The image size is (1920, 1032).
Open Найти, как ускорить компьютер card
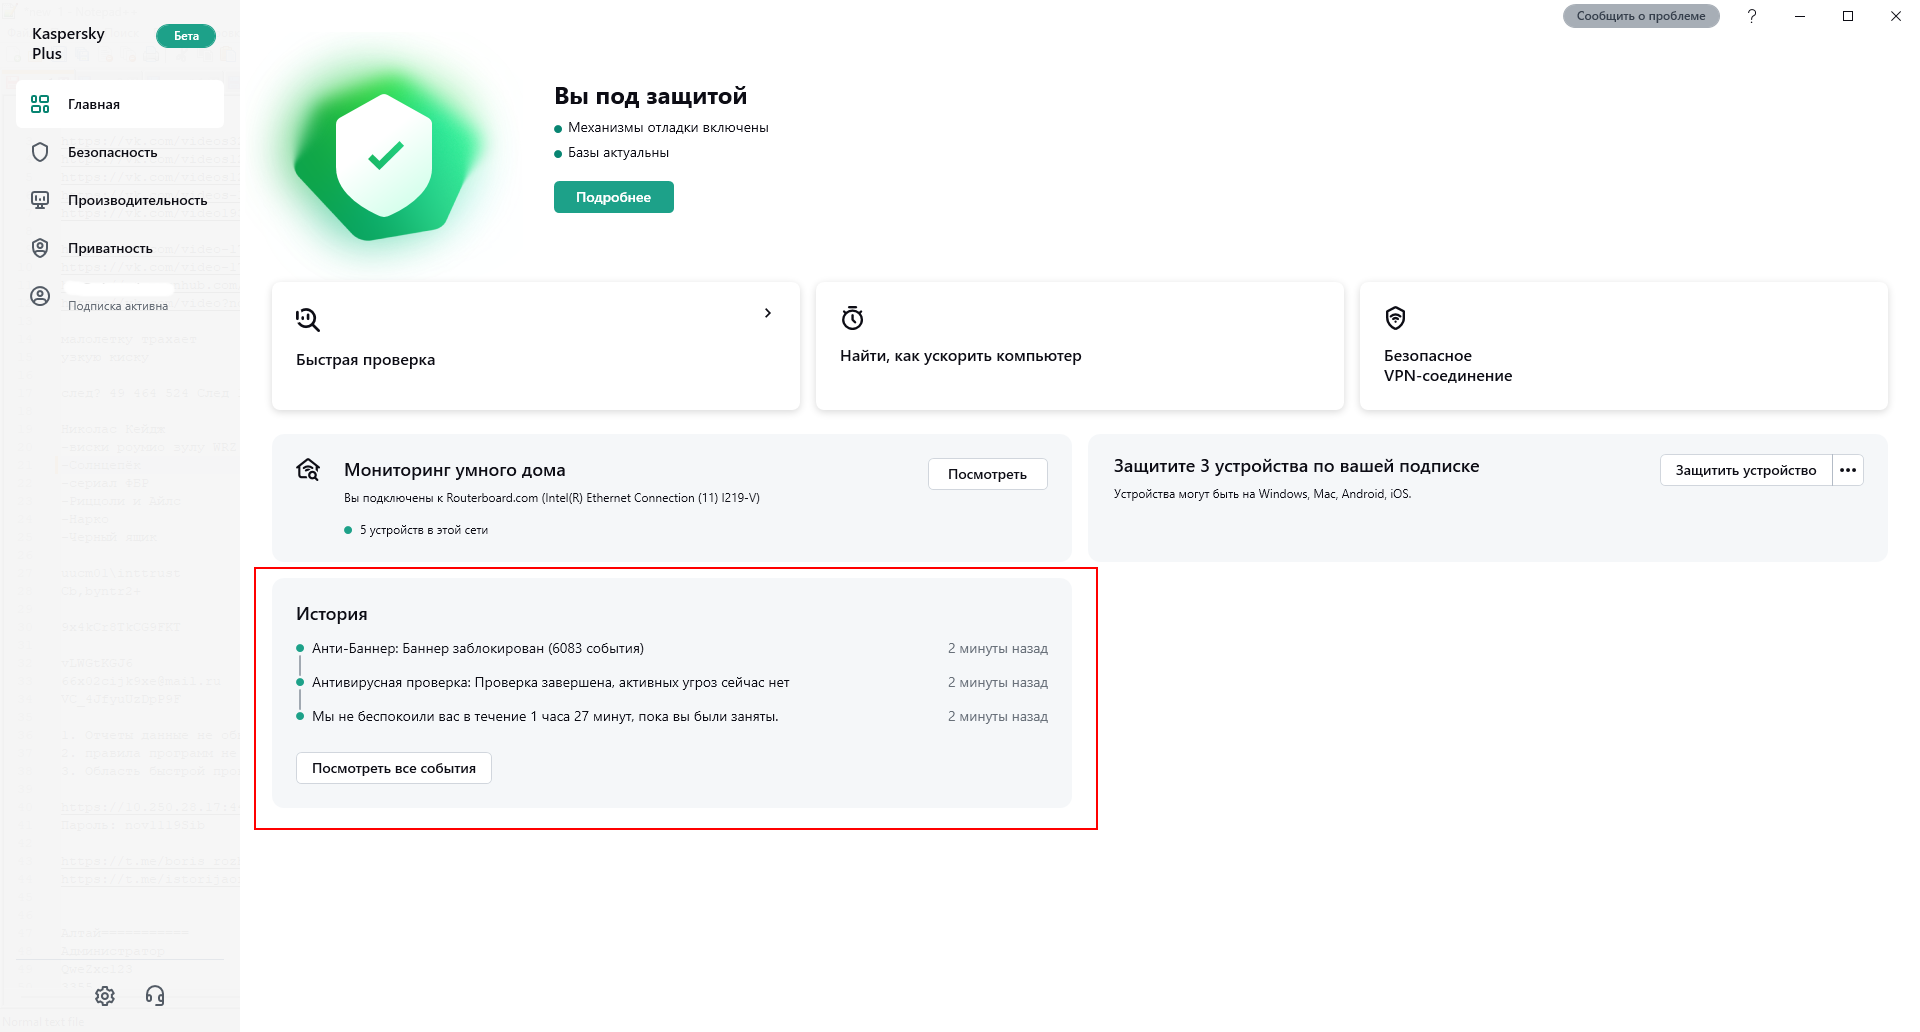(1080, 346)
